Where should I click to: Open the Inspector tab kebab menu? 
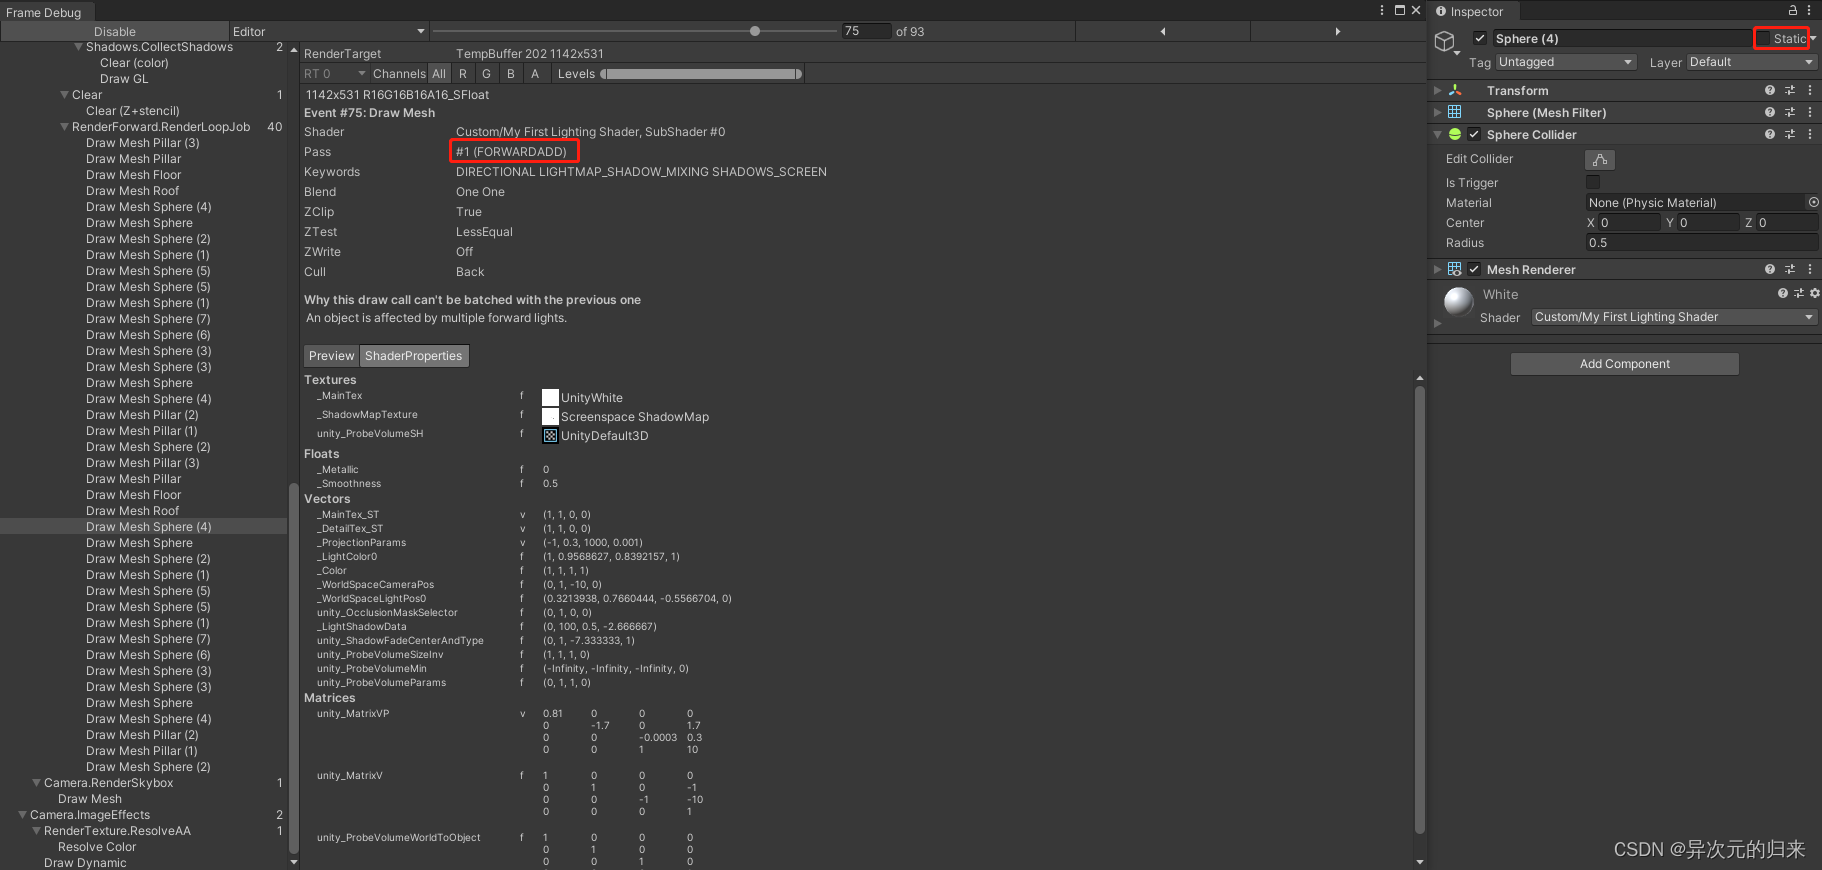point(1809,10)
